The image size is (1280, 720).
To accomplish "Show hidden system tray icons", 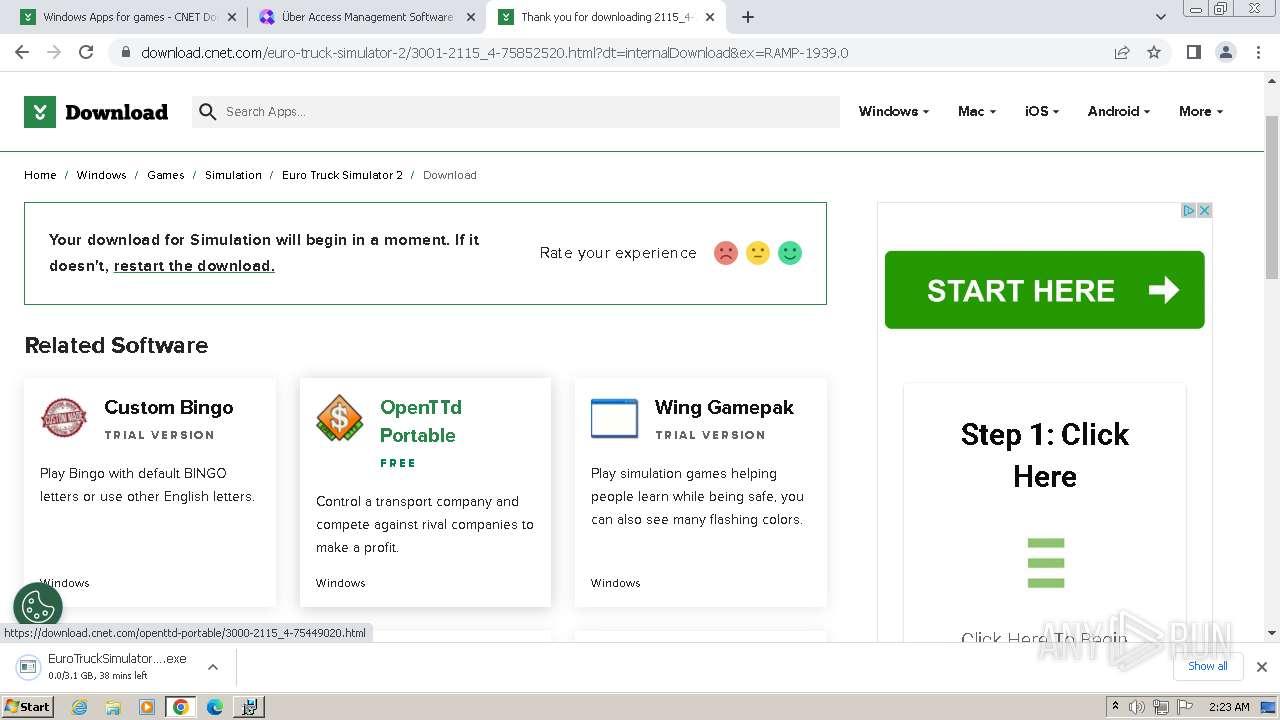I will click(x=1115, y=707).
